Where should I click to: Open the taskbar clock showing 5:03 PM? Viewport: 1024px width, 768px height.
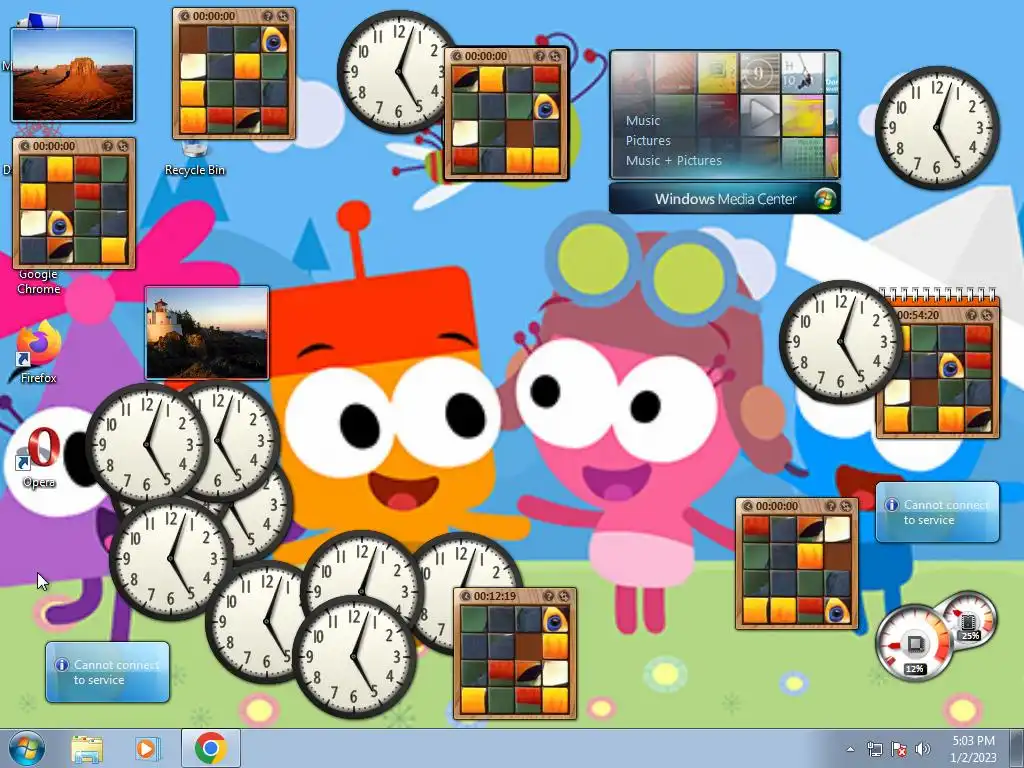[x=973, y=749]
